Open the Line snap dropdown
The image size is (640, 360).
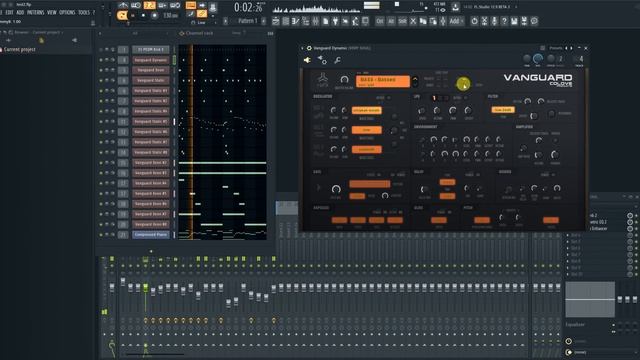point(202,22)
